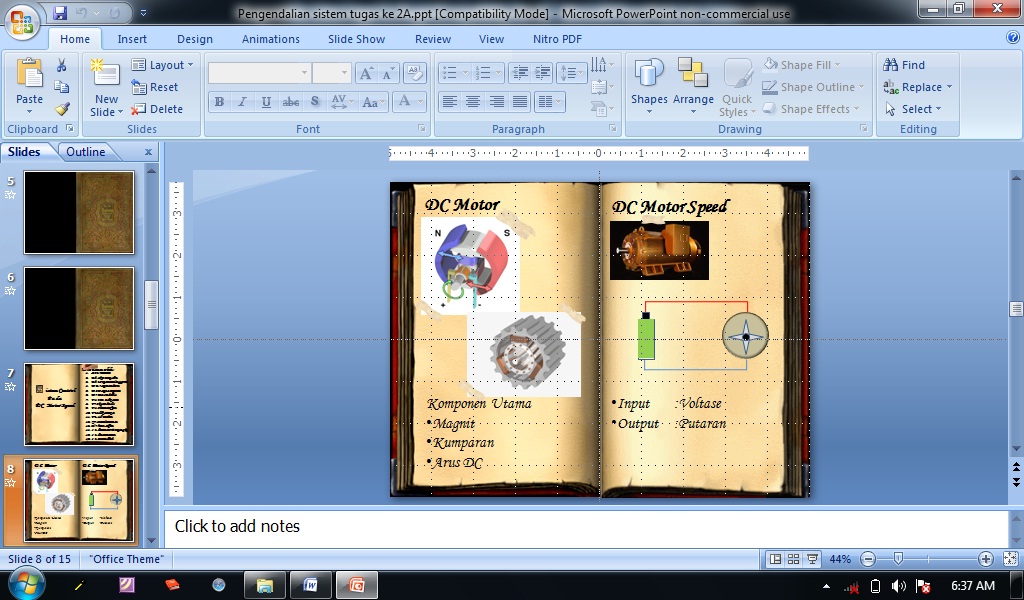
Task: Go to the Slide Show tab
Action: coord(356,39)
